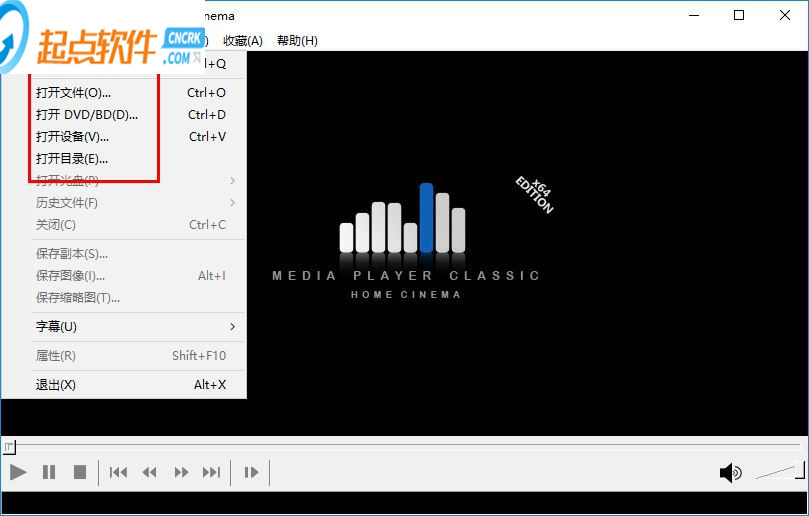Skip to previous track button
809x516 pixels.
pos(118,472)
